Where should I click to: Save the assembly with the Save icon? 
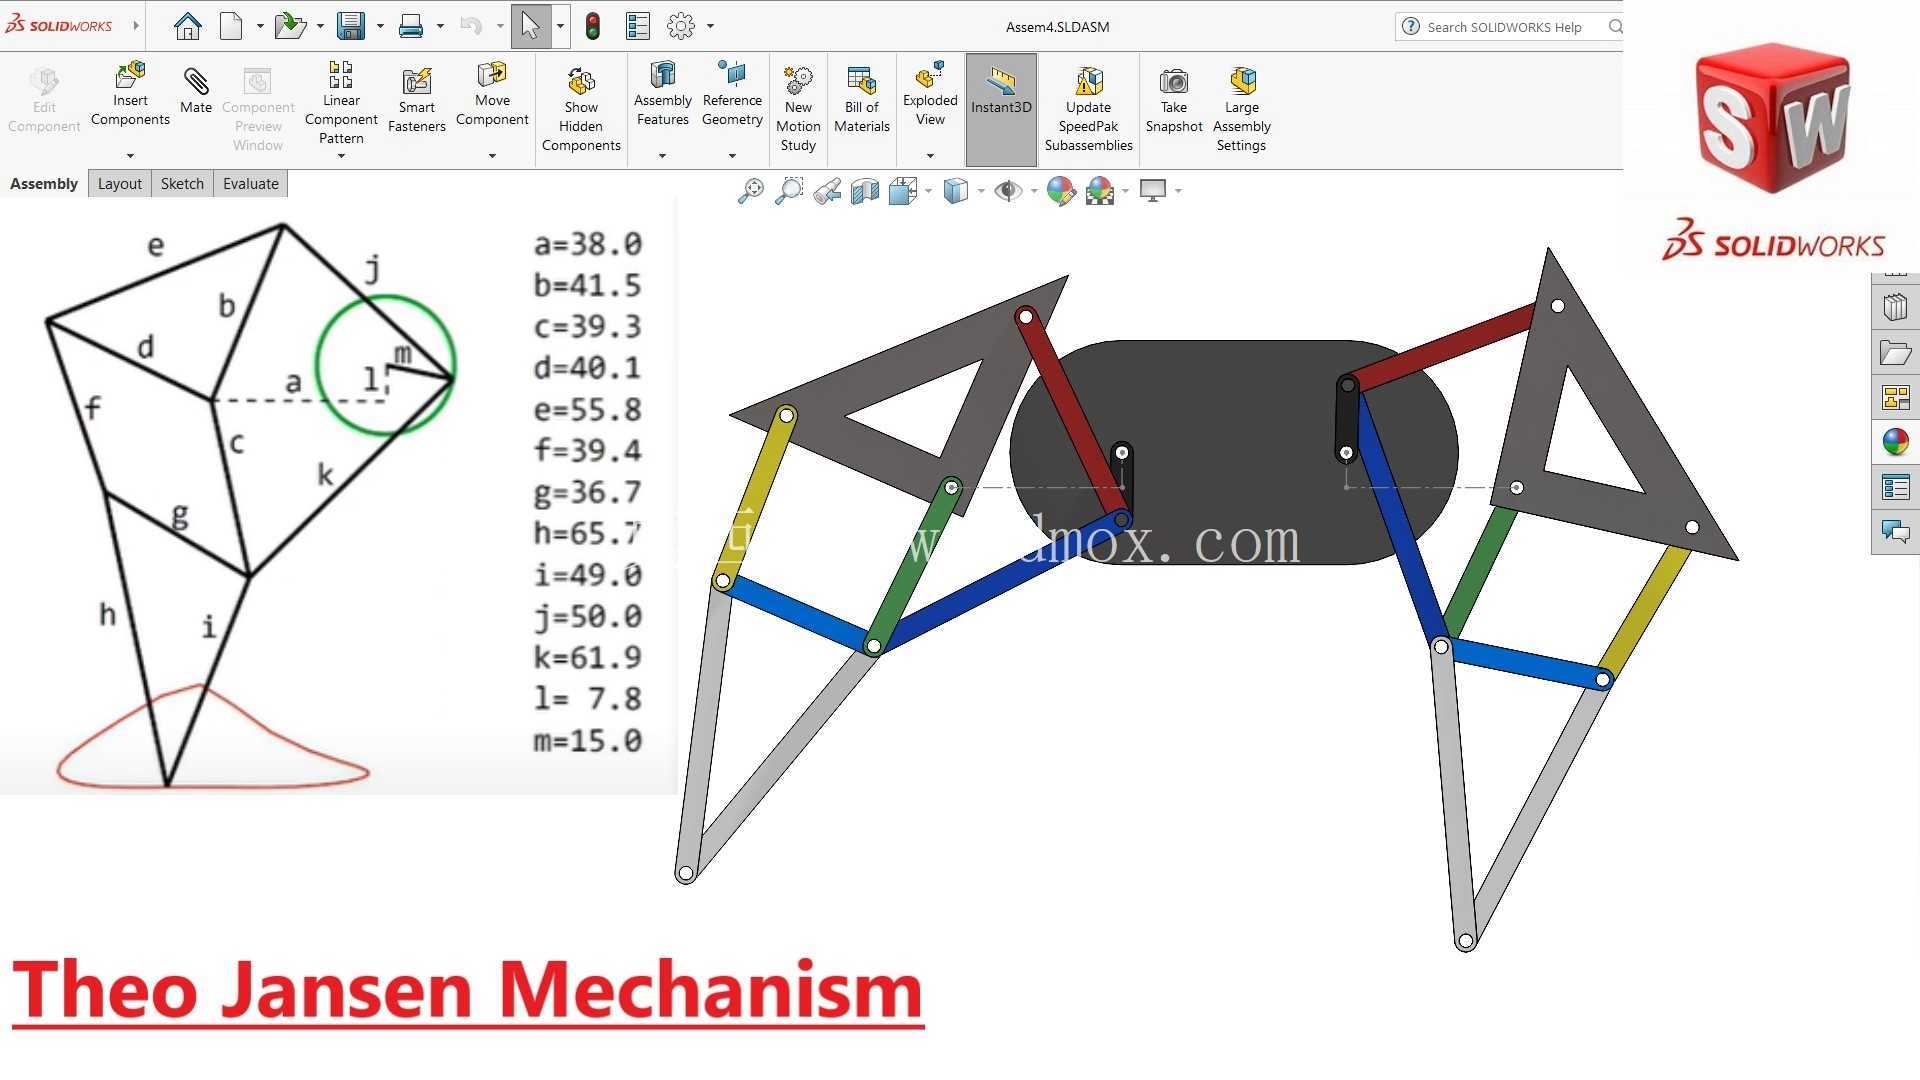(351, 26)
